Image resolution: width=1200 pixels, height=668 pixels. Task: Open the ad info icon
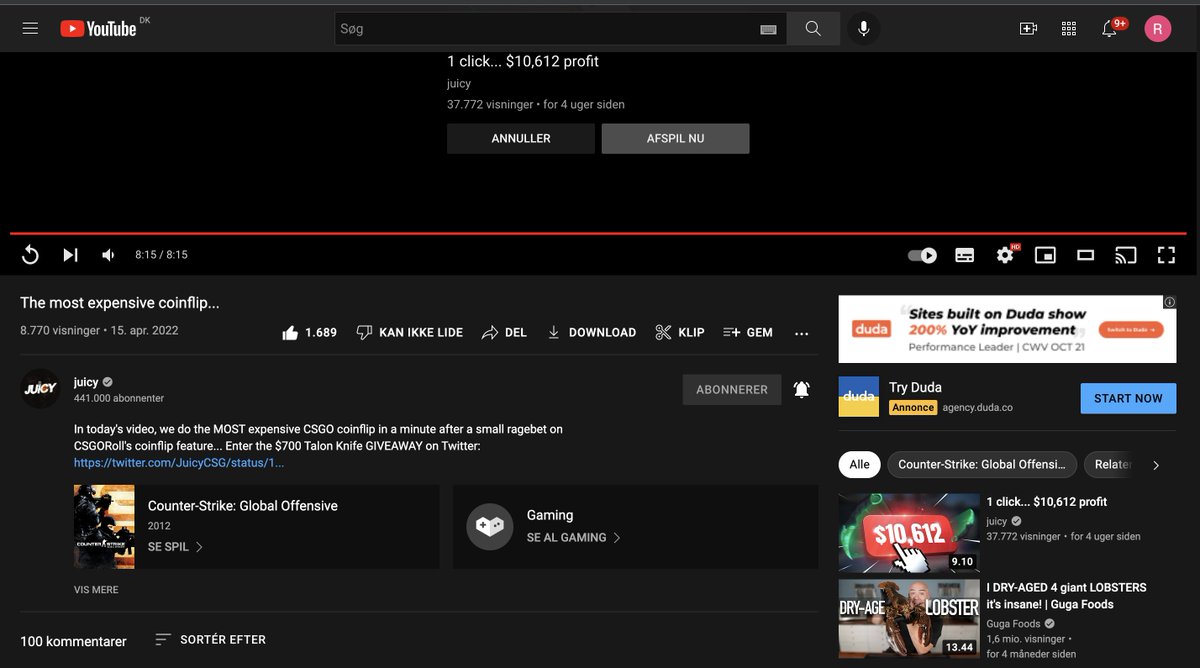click(x=1169, y=302)
